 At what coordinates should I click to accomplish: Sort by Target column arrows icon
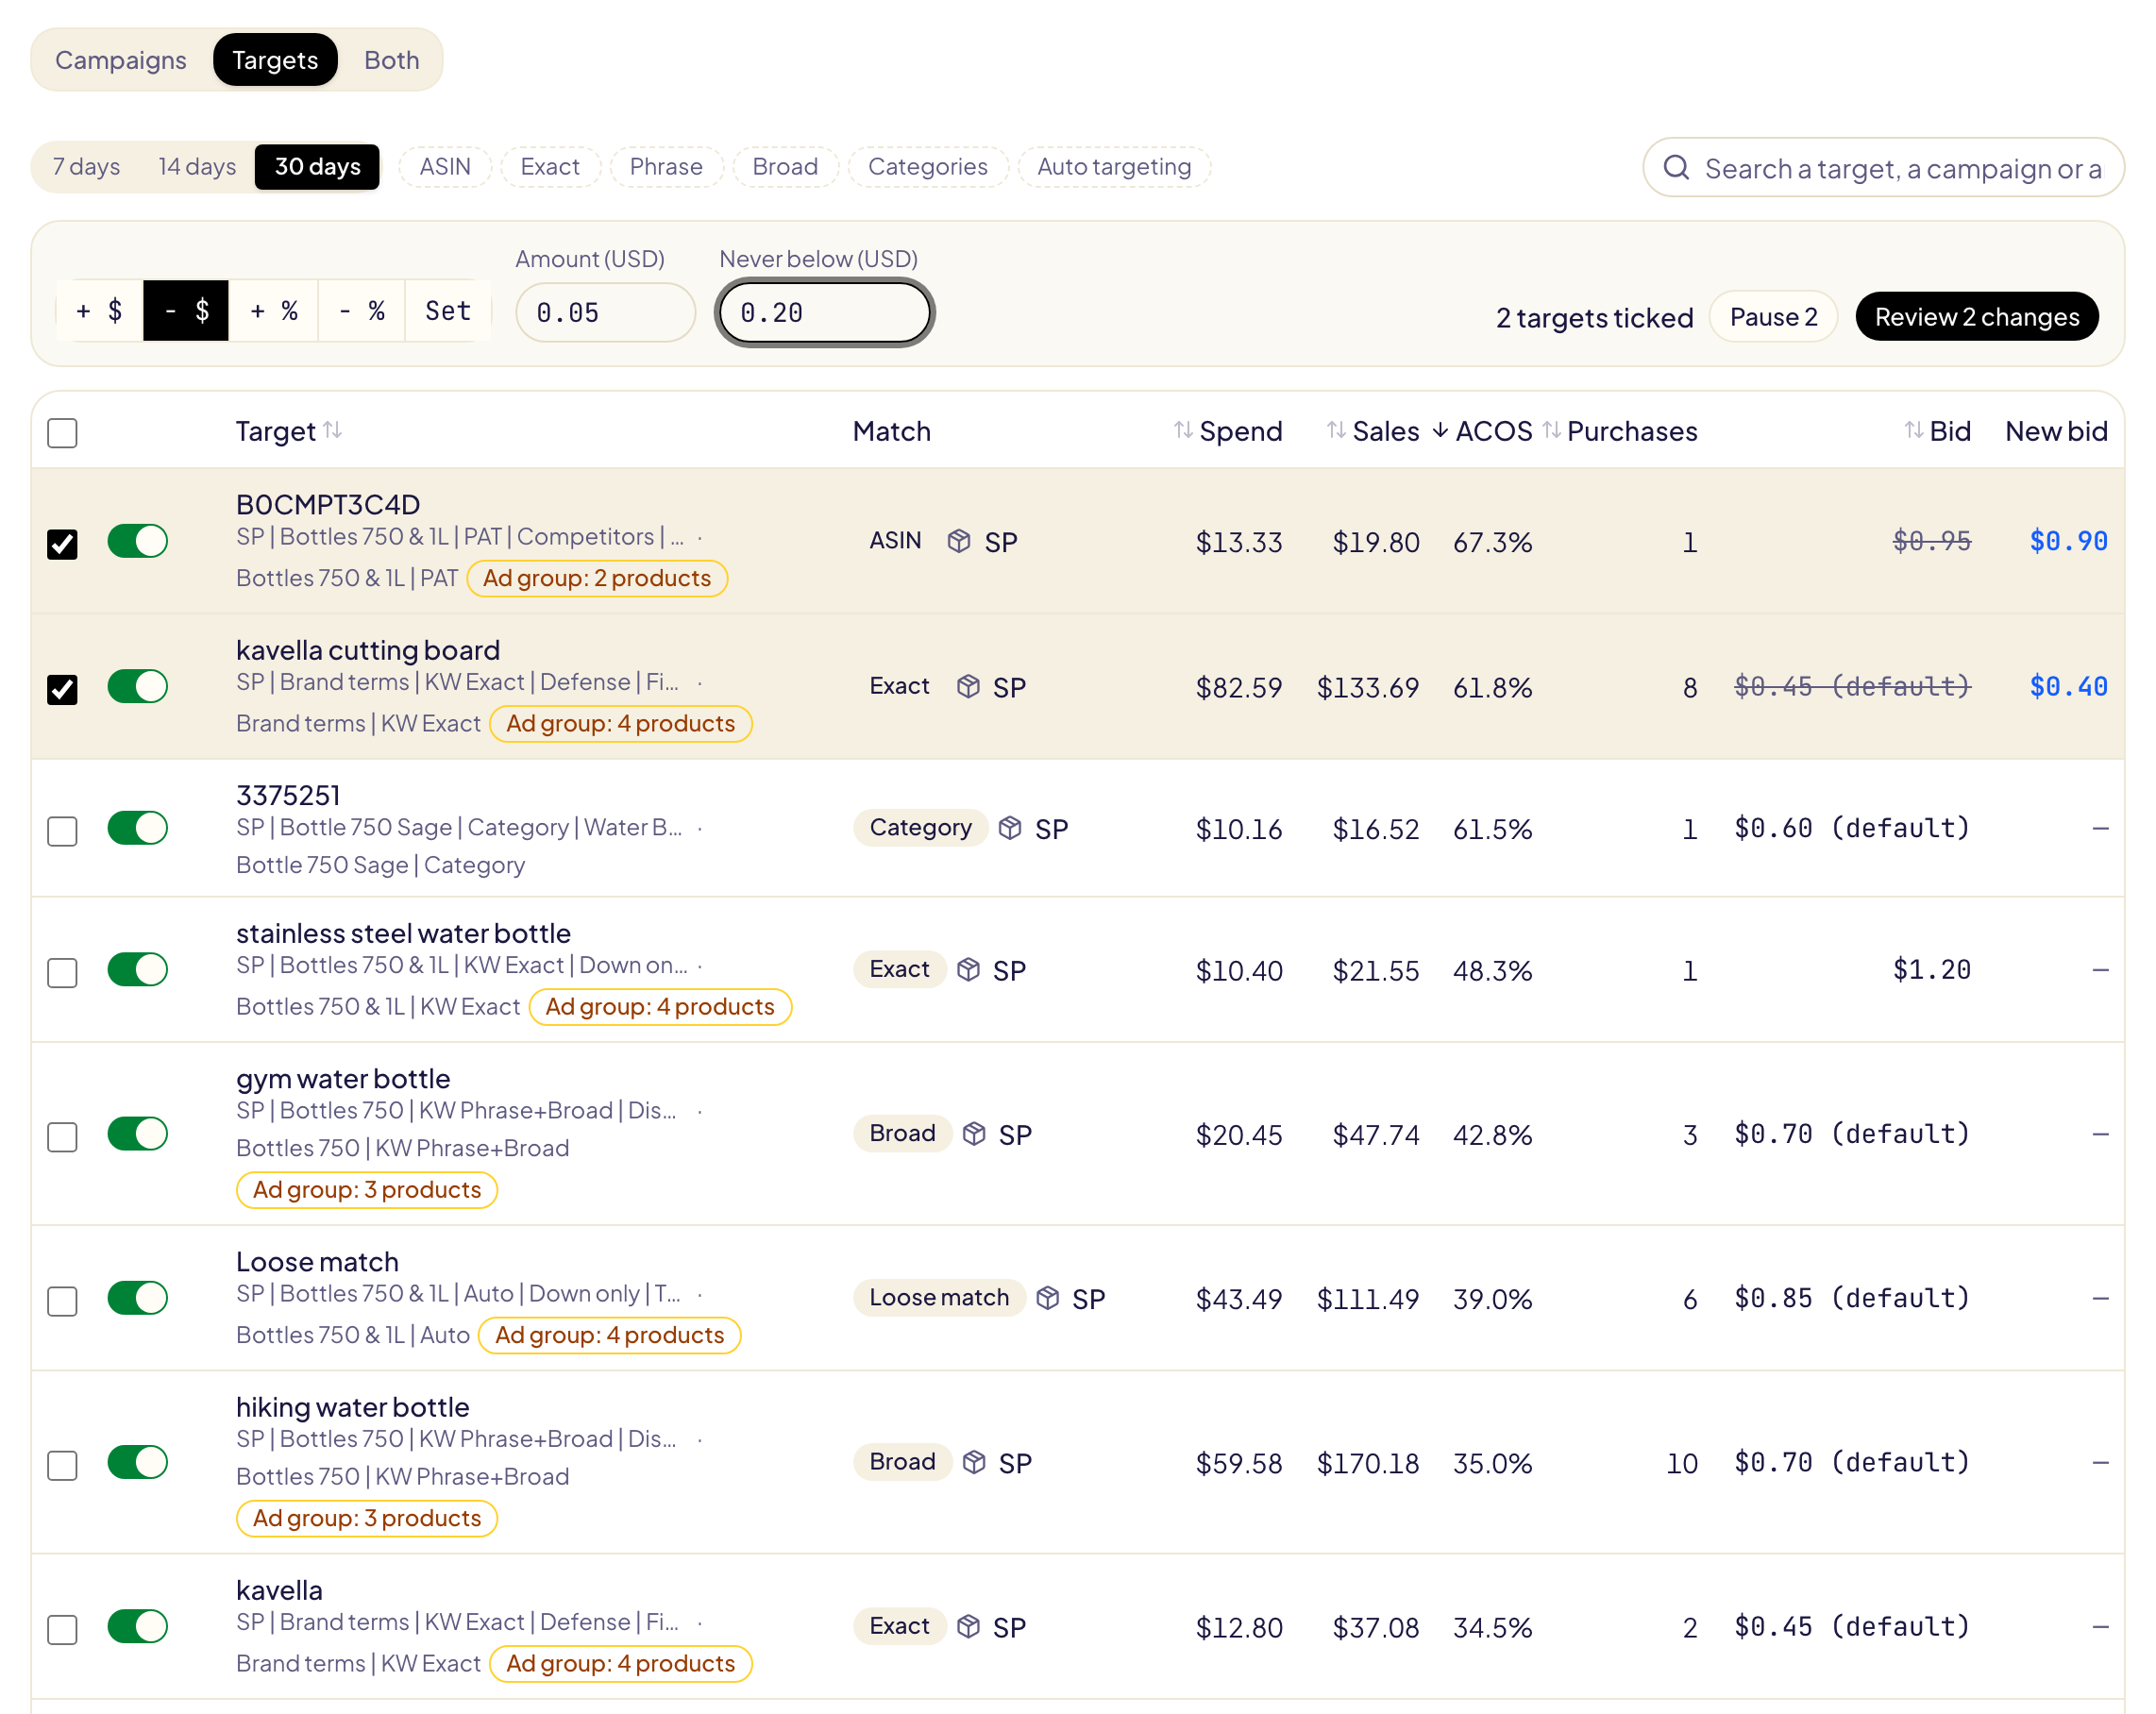[333, 430]
